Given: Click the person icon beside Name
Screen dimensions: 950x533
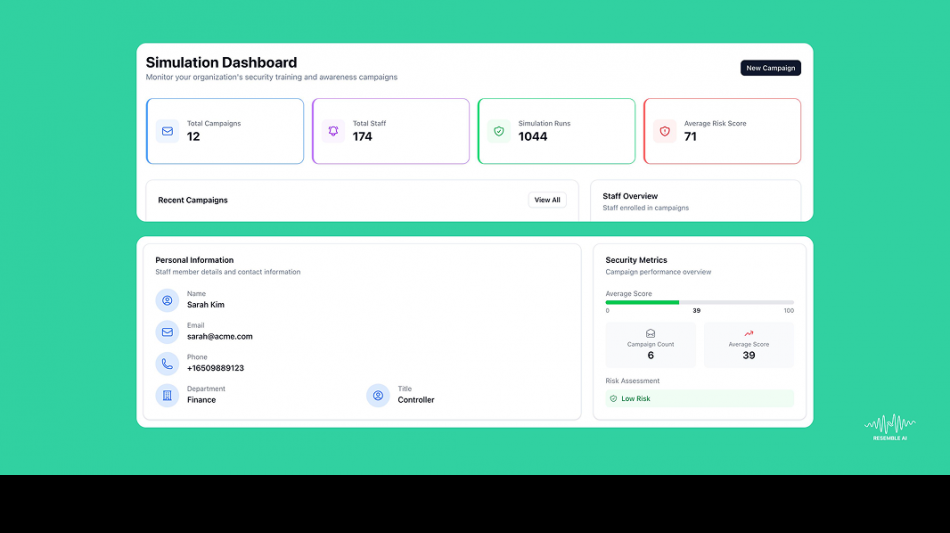Looking at the screenshot, I should 167,300.
